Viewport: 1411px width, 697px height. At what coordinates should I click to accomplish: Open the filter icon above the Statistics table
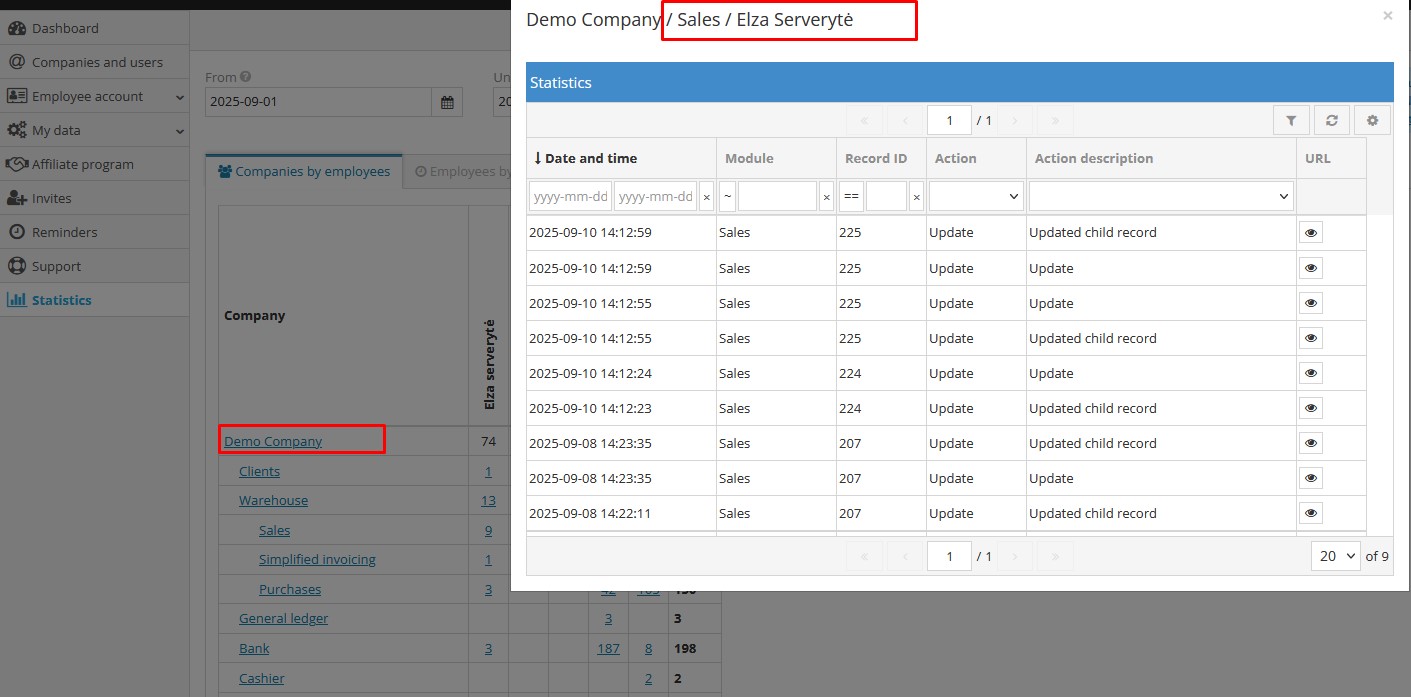click(1291, 119)
